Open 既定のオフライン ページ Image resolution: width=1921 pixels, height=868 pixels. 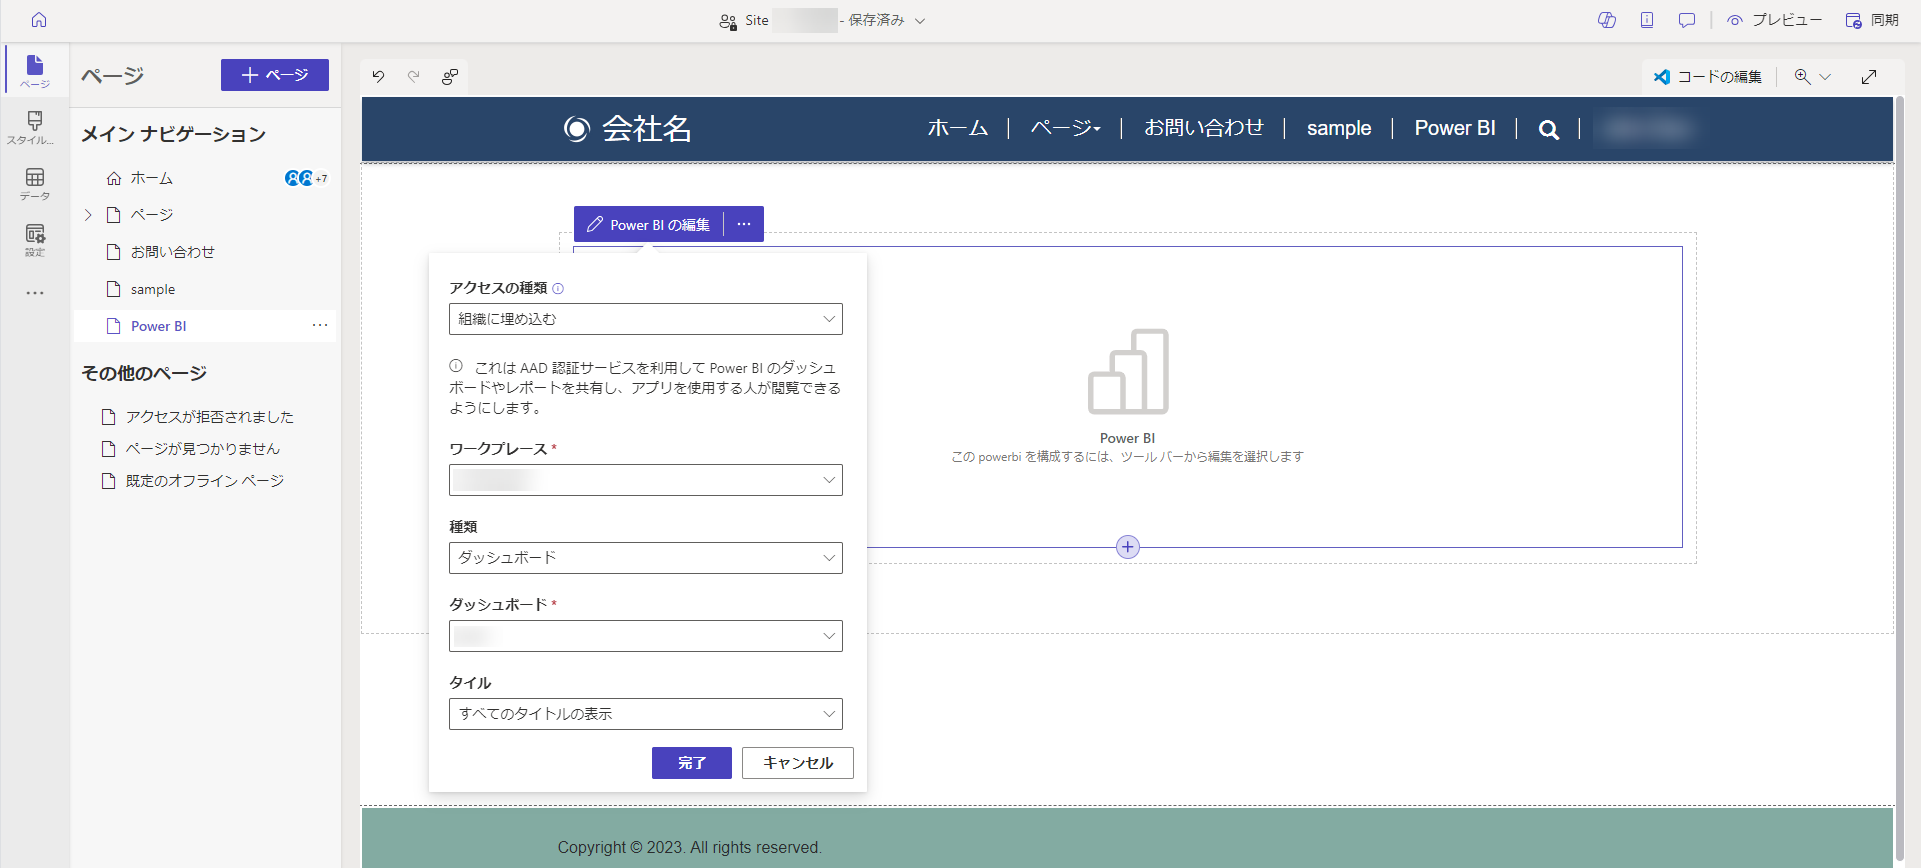click(205, 481)
